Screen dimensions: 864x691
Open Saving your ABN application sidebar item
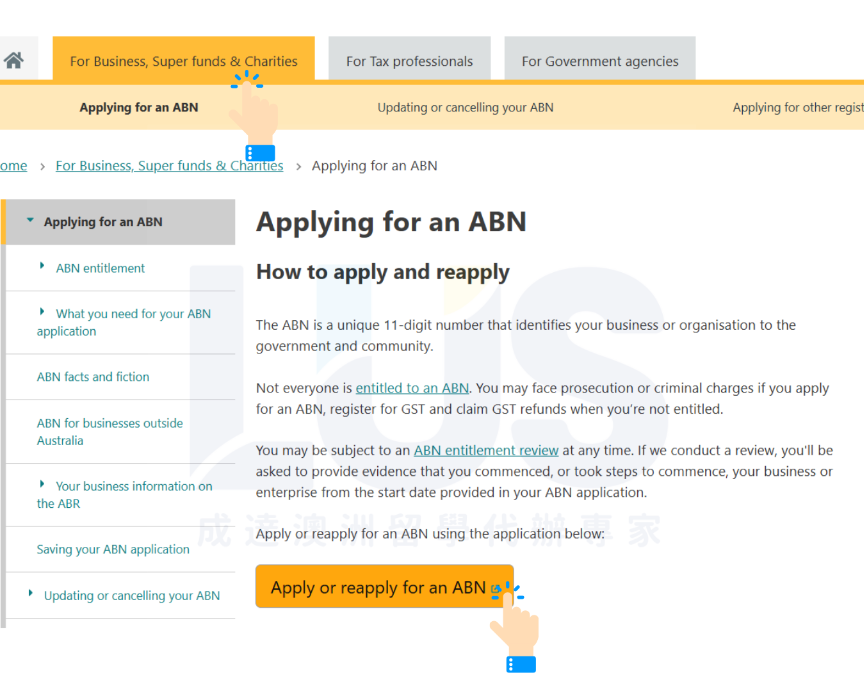pyautogui.click(x=113, y=549)
